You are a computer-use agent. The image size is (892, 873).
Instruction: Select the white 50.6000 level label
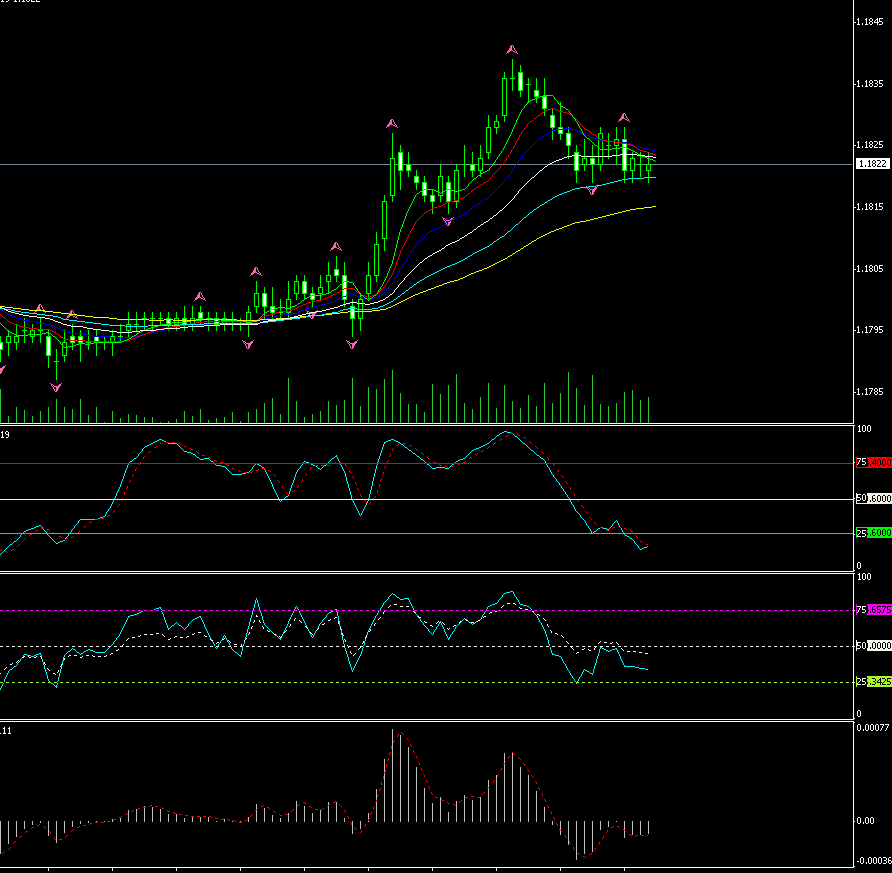click(874, 499)
